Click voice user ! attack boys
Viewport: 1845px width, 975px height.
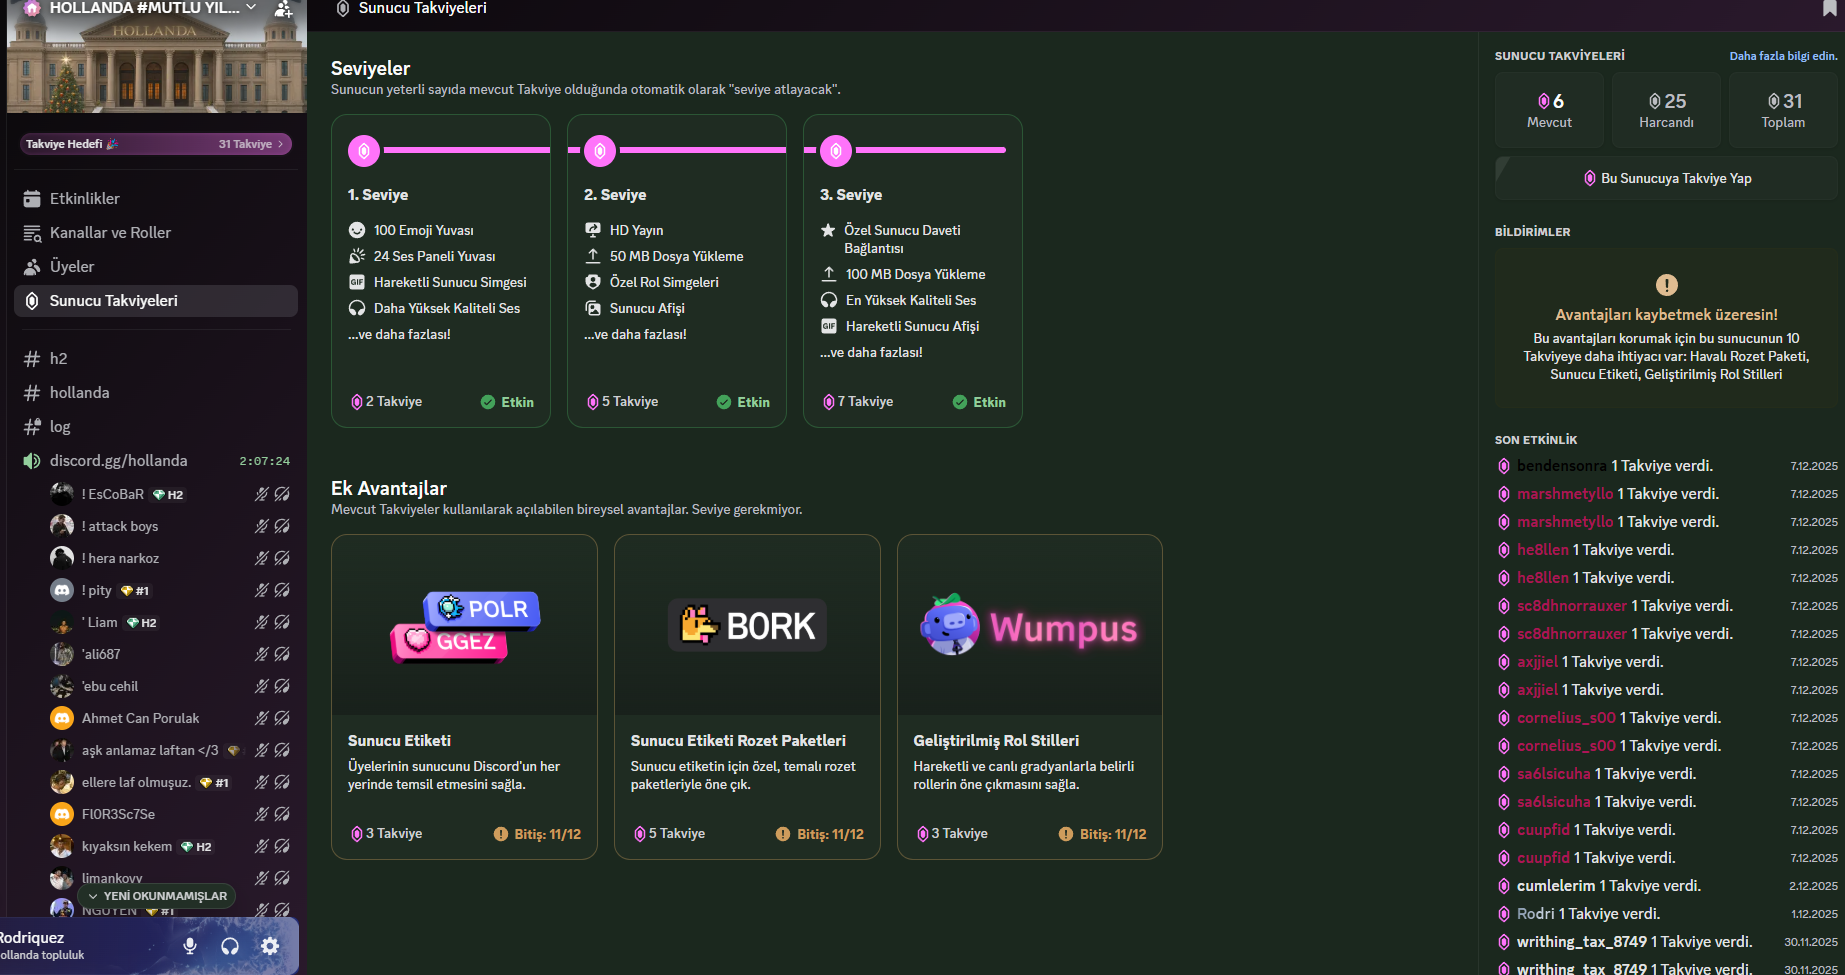(x=170, y=526)
